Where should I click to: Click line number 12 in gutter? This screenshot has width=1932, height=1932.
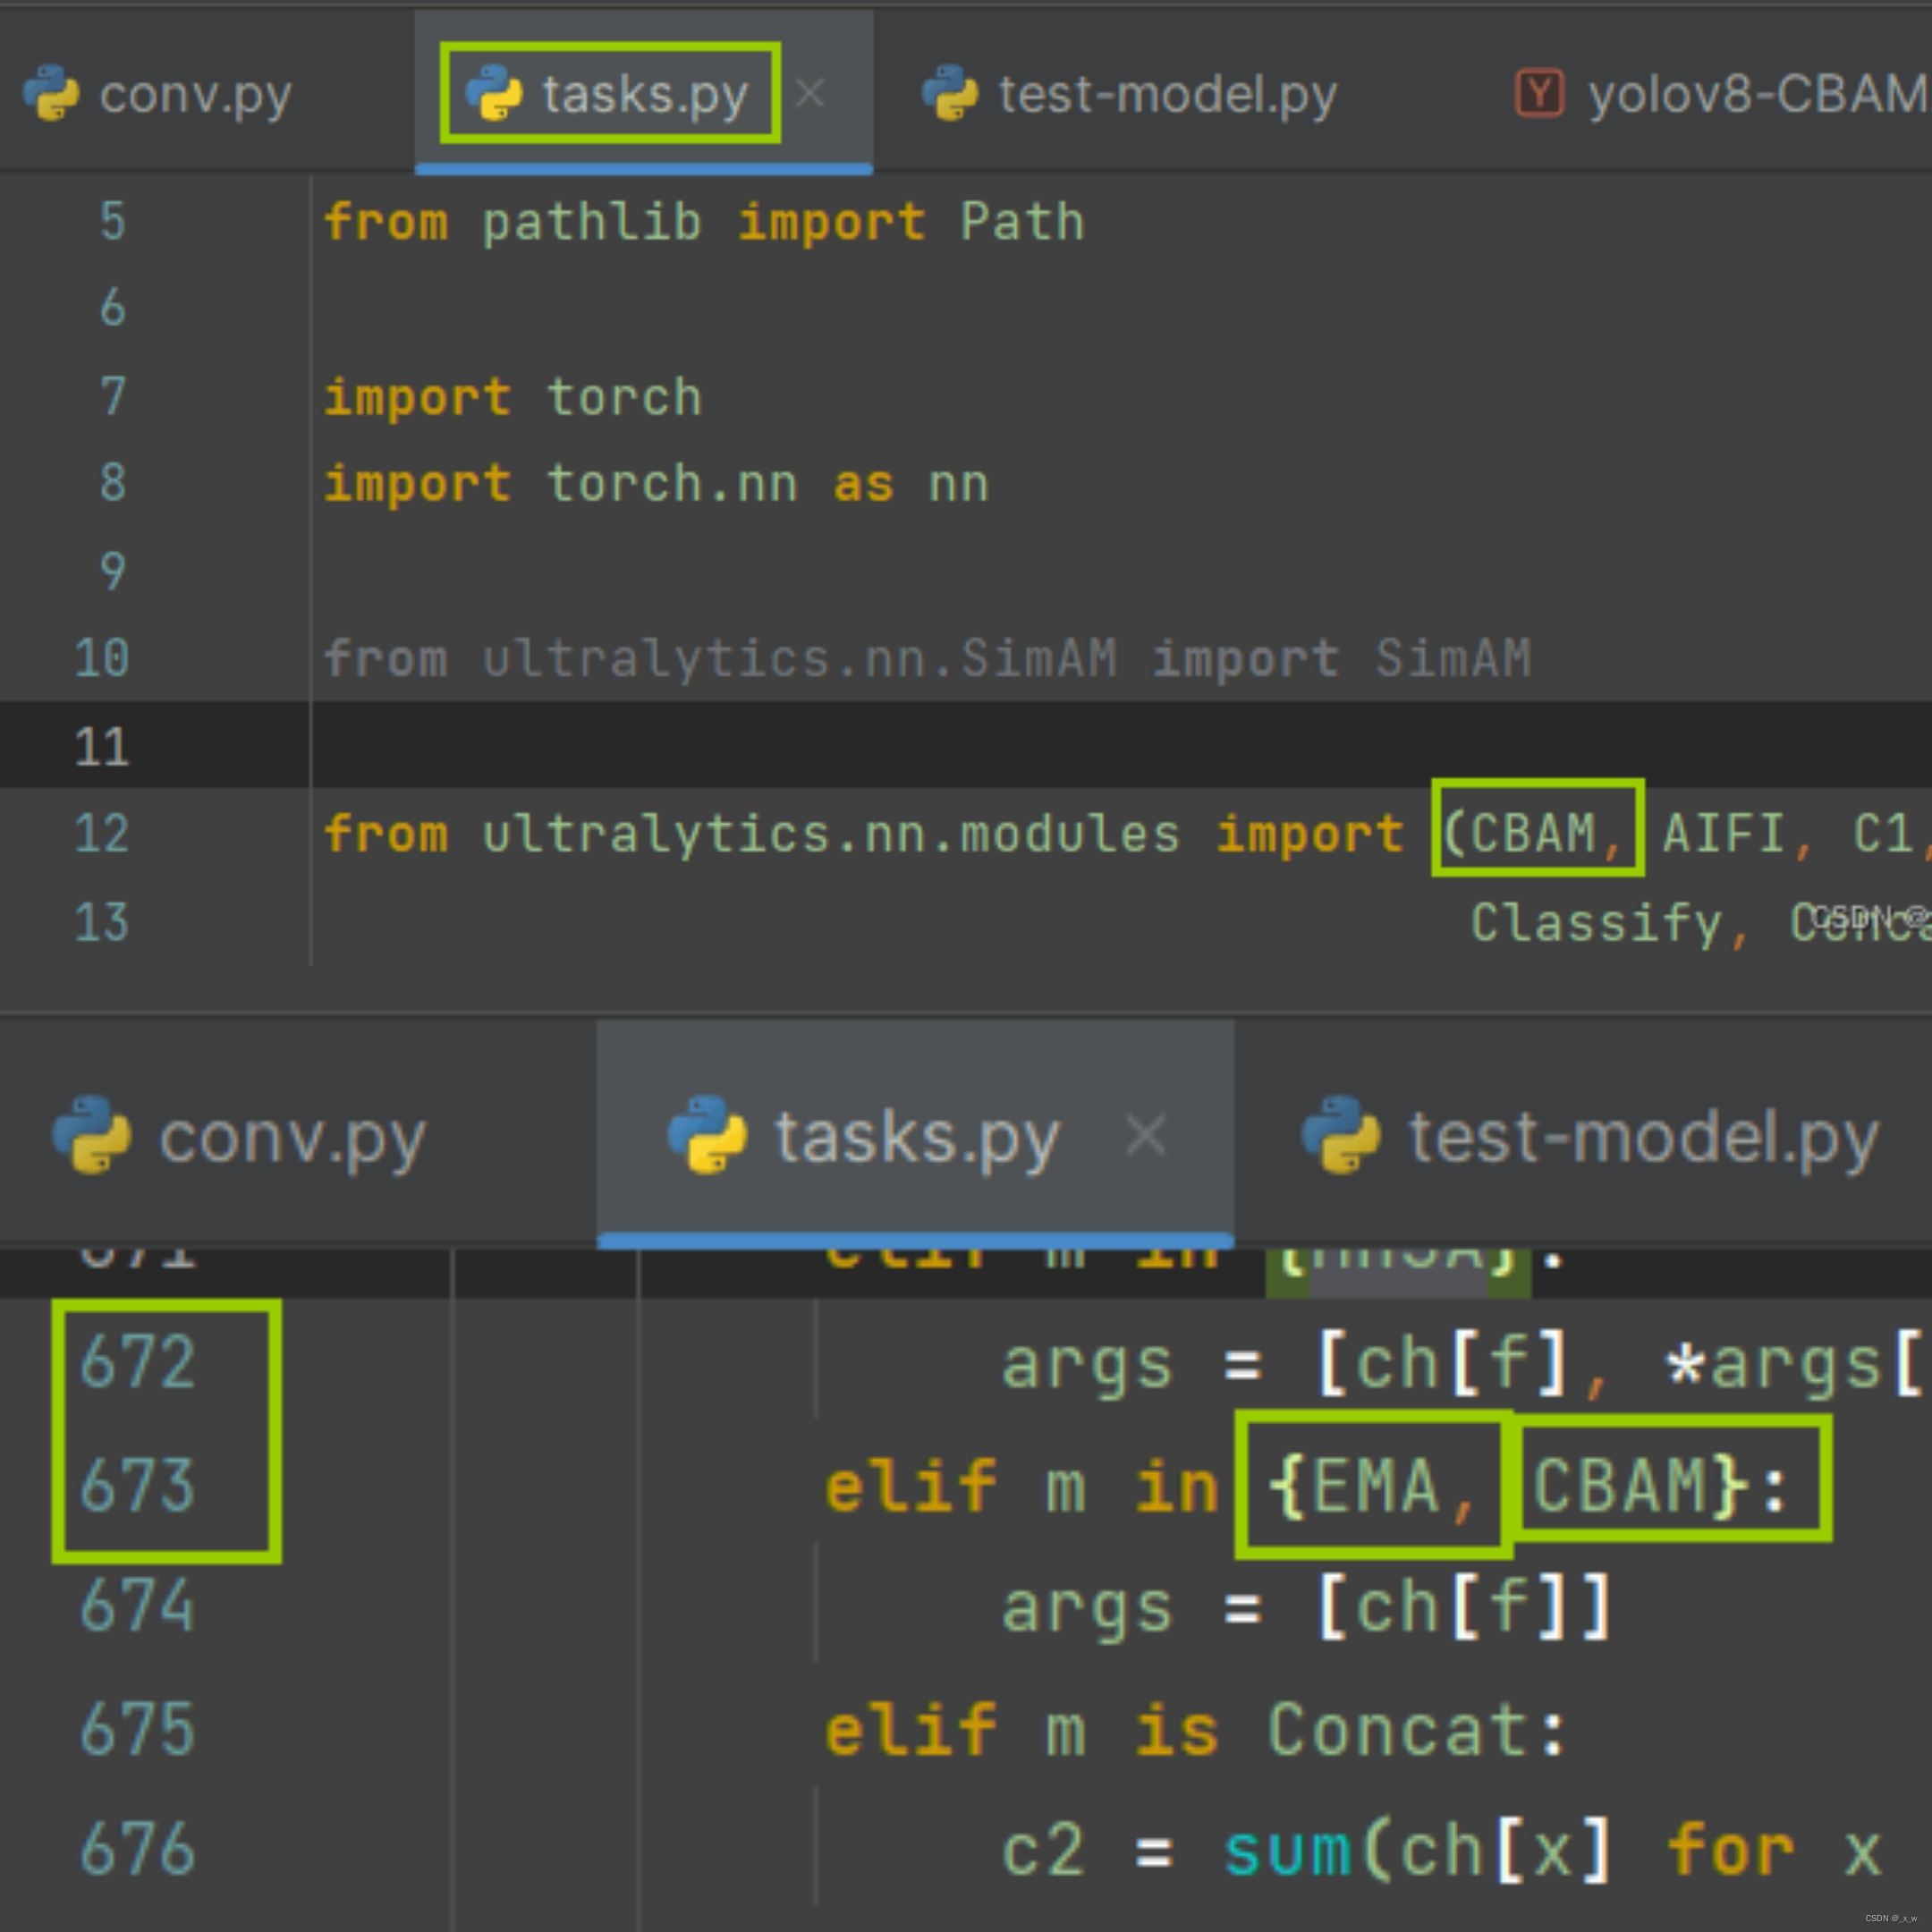102,833
